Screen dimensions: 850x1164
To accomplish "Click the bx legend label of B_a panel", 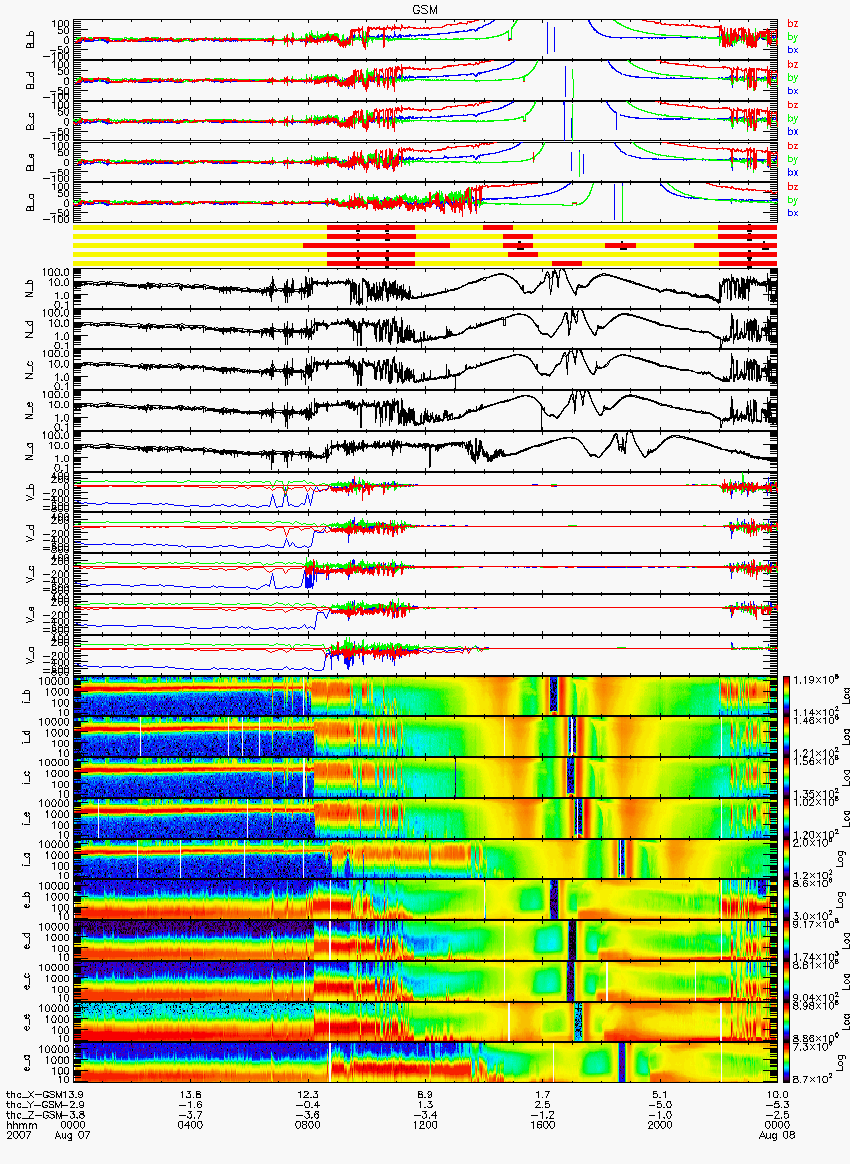I will [x=793, y=213].
